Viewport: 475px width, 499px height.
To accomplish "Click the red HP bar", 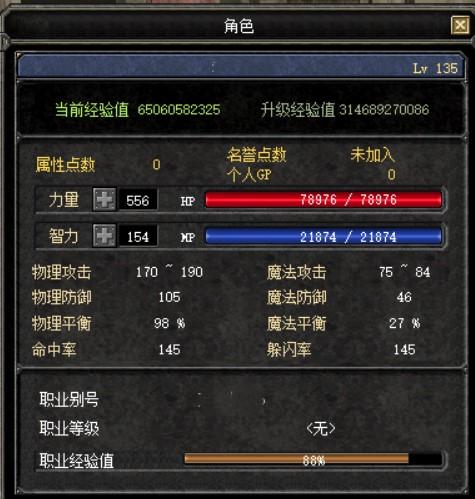I will tap(324, 200).
